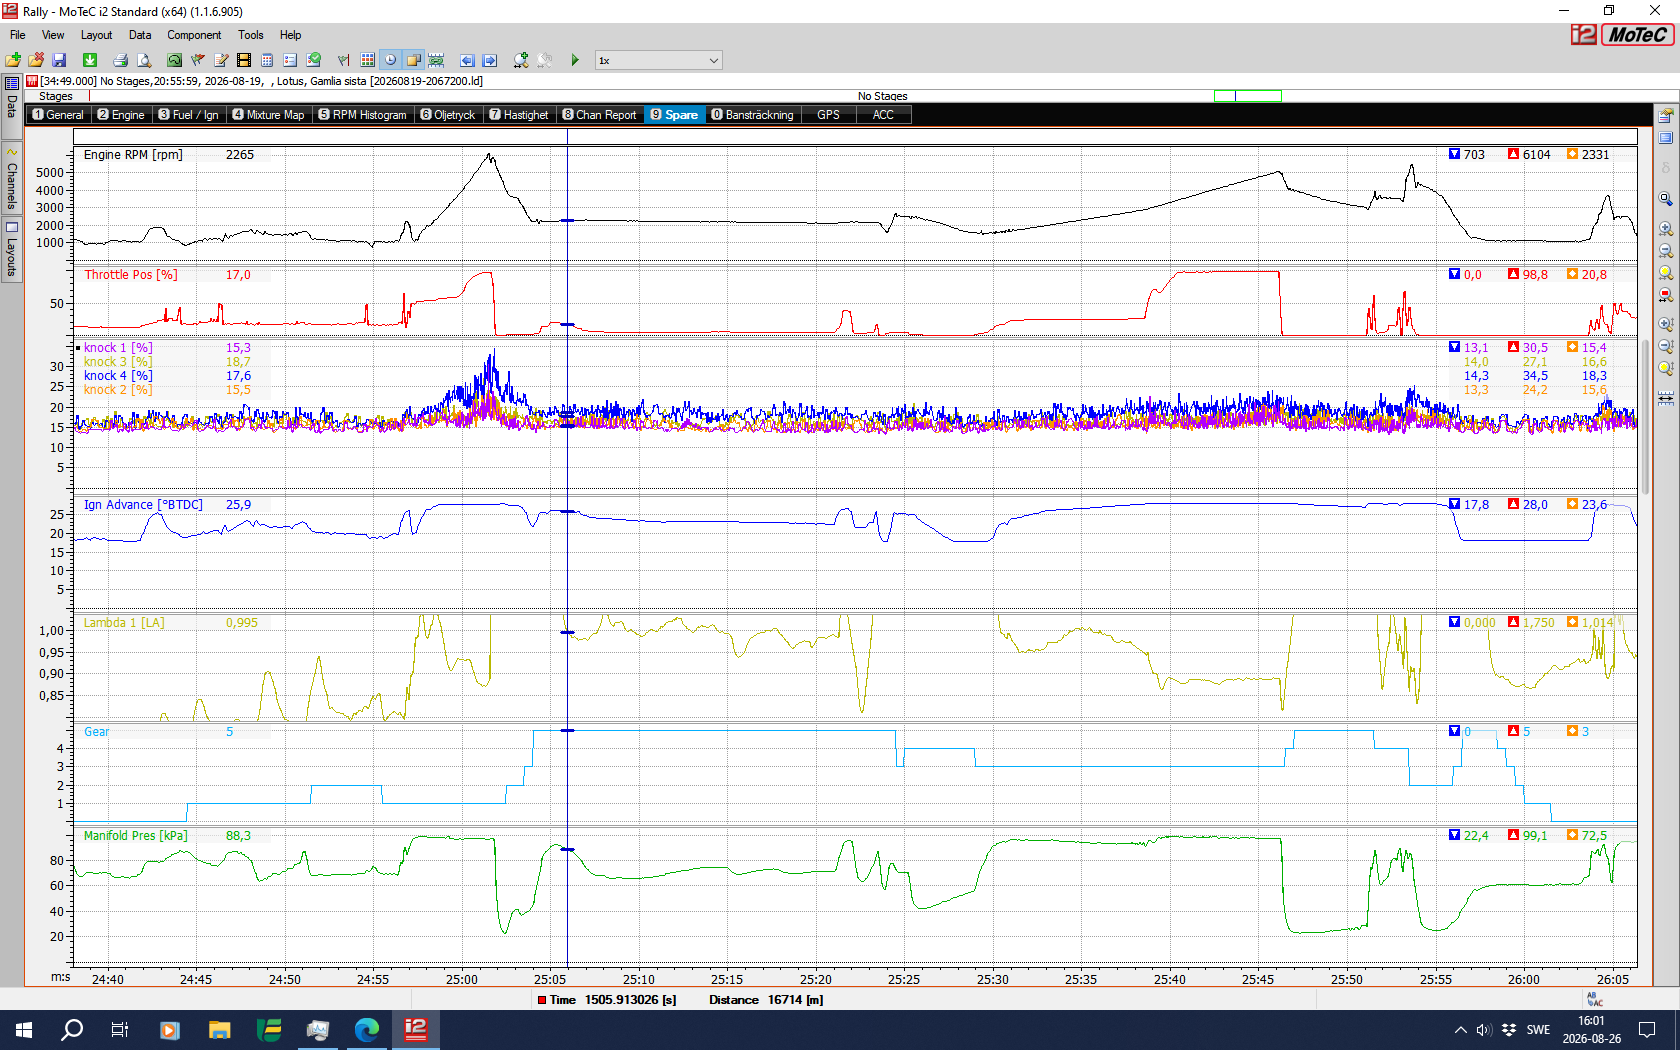Open the Layout menu
This screenshot has height=1050, width=1680.
click(x=96, y=35)
